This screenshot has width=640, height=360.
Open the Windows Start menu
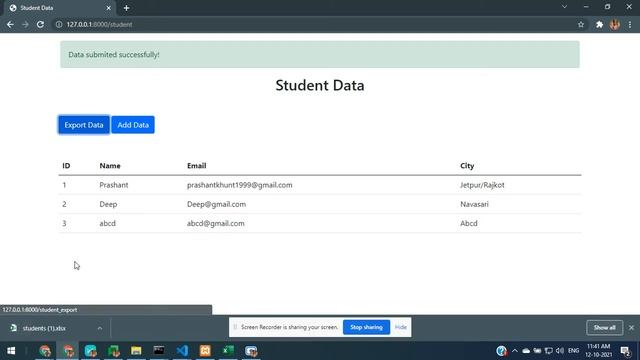11,351
